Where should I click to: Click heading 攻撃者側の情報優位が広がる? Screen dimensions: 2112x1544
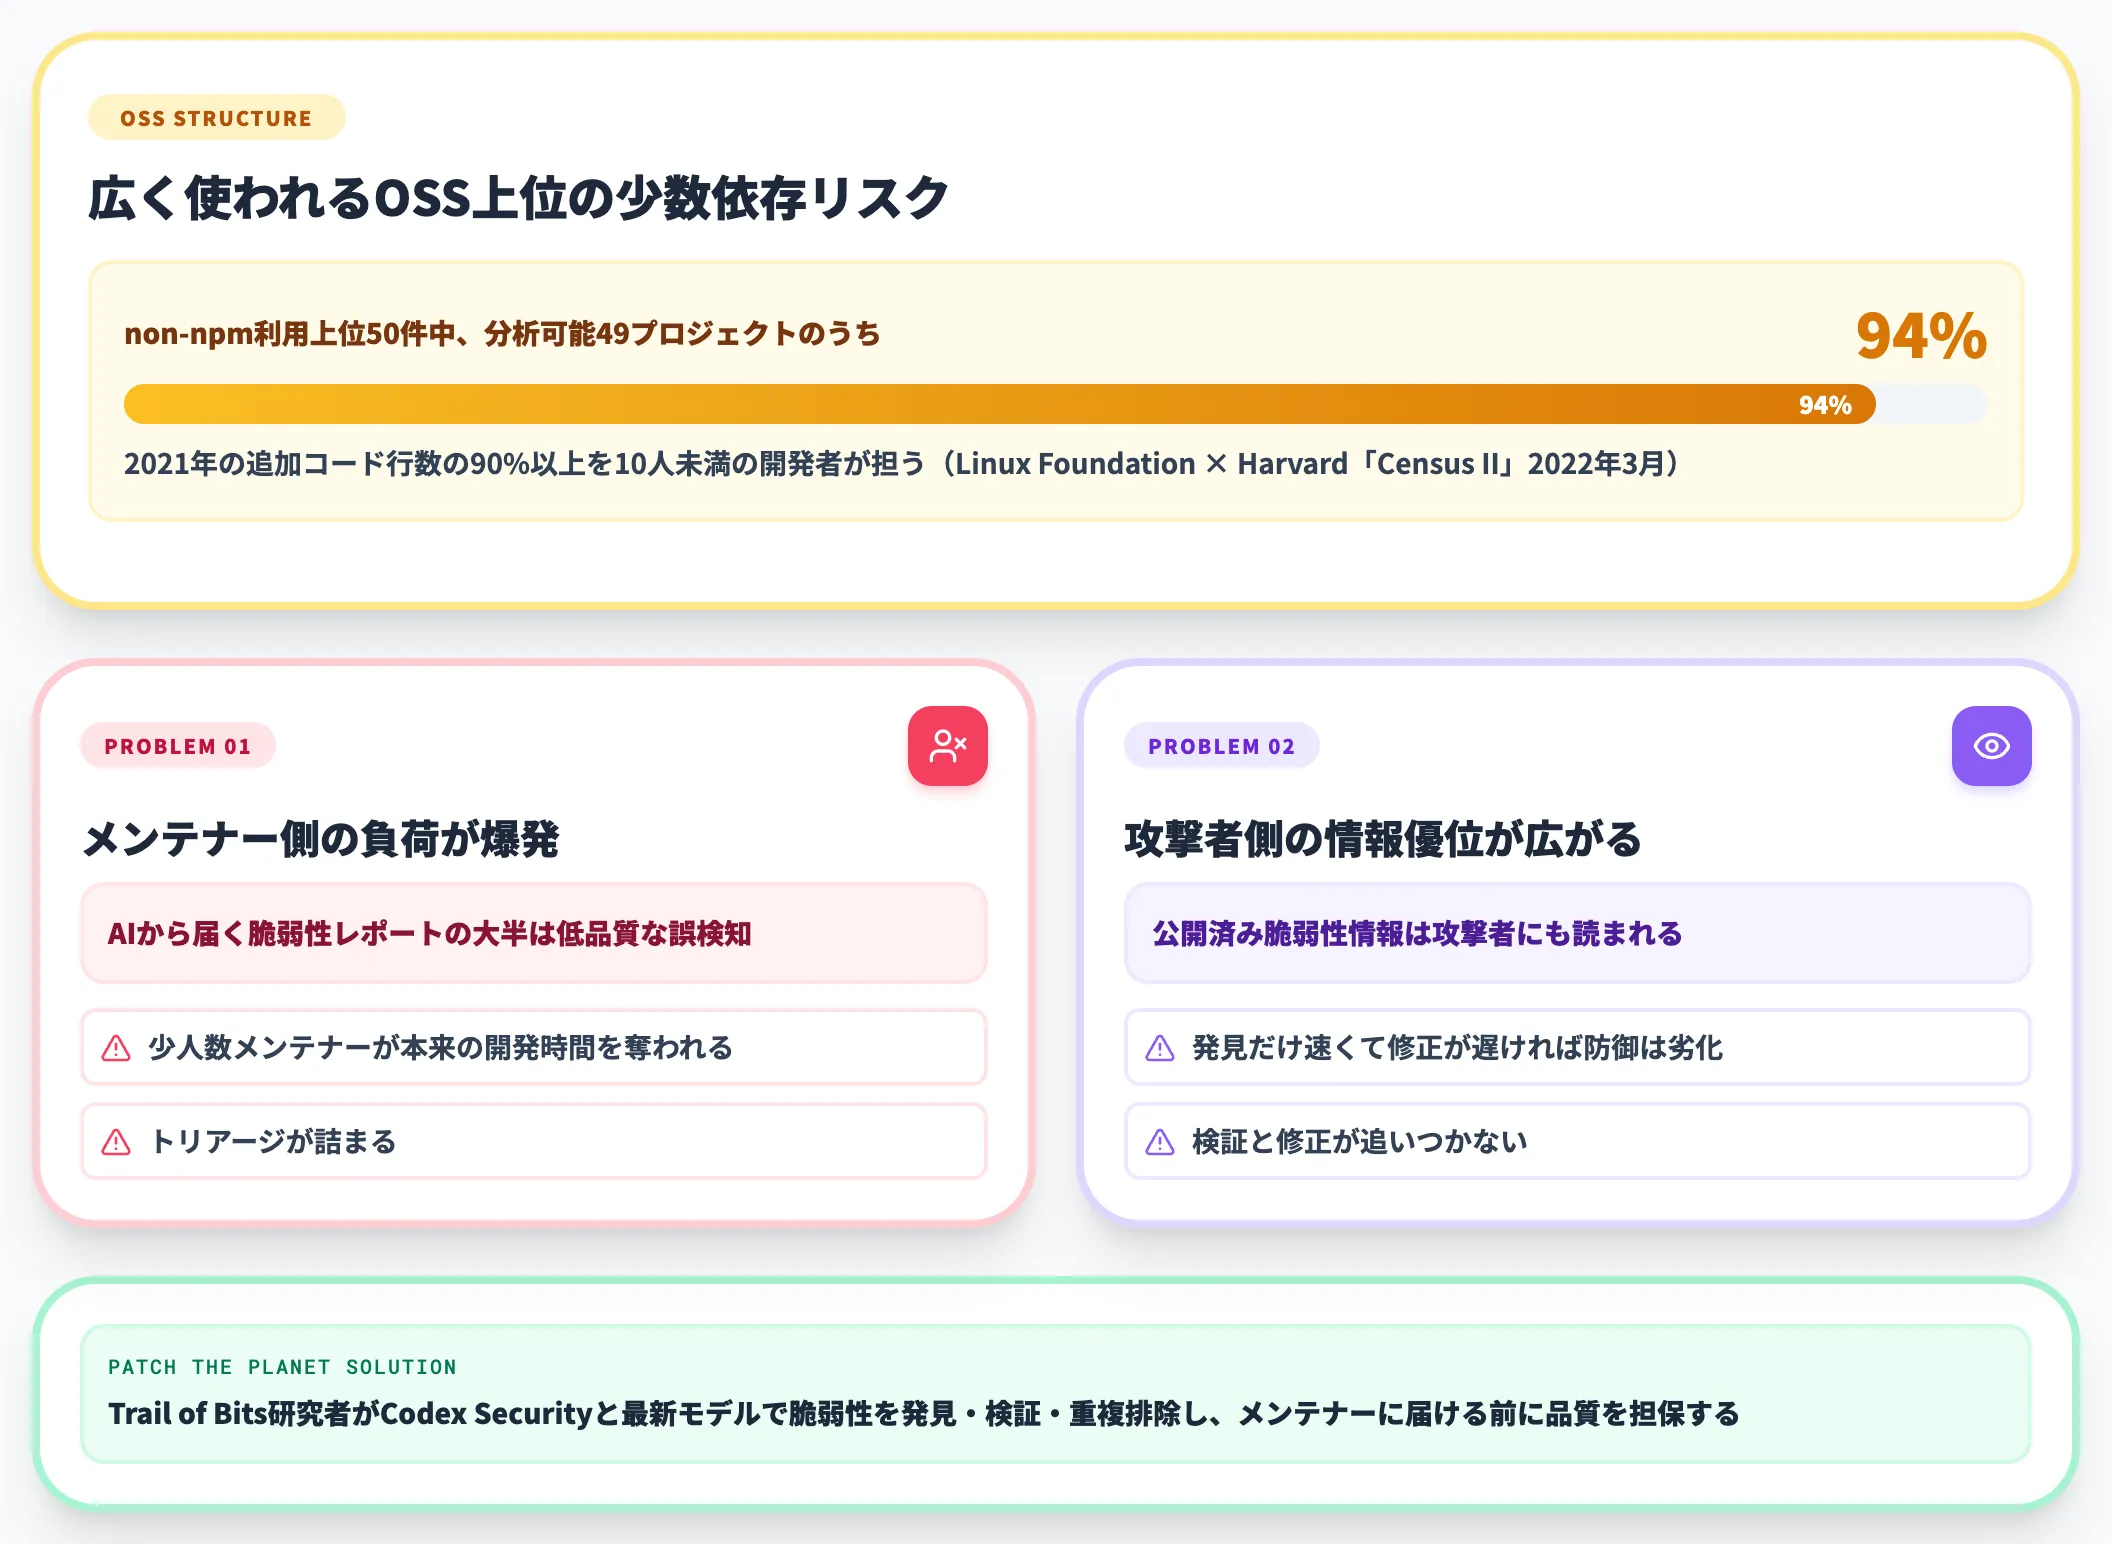[1383, 839]
